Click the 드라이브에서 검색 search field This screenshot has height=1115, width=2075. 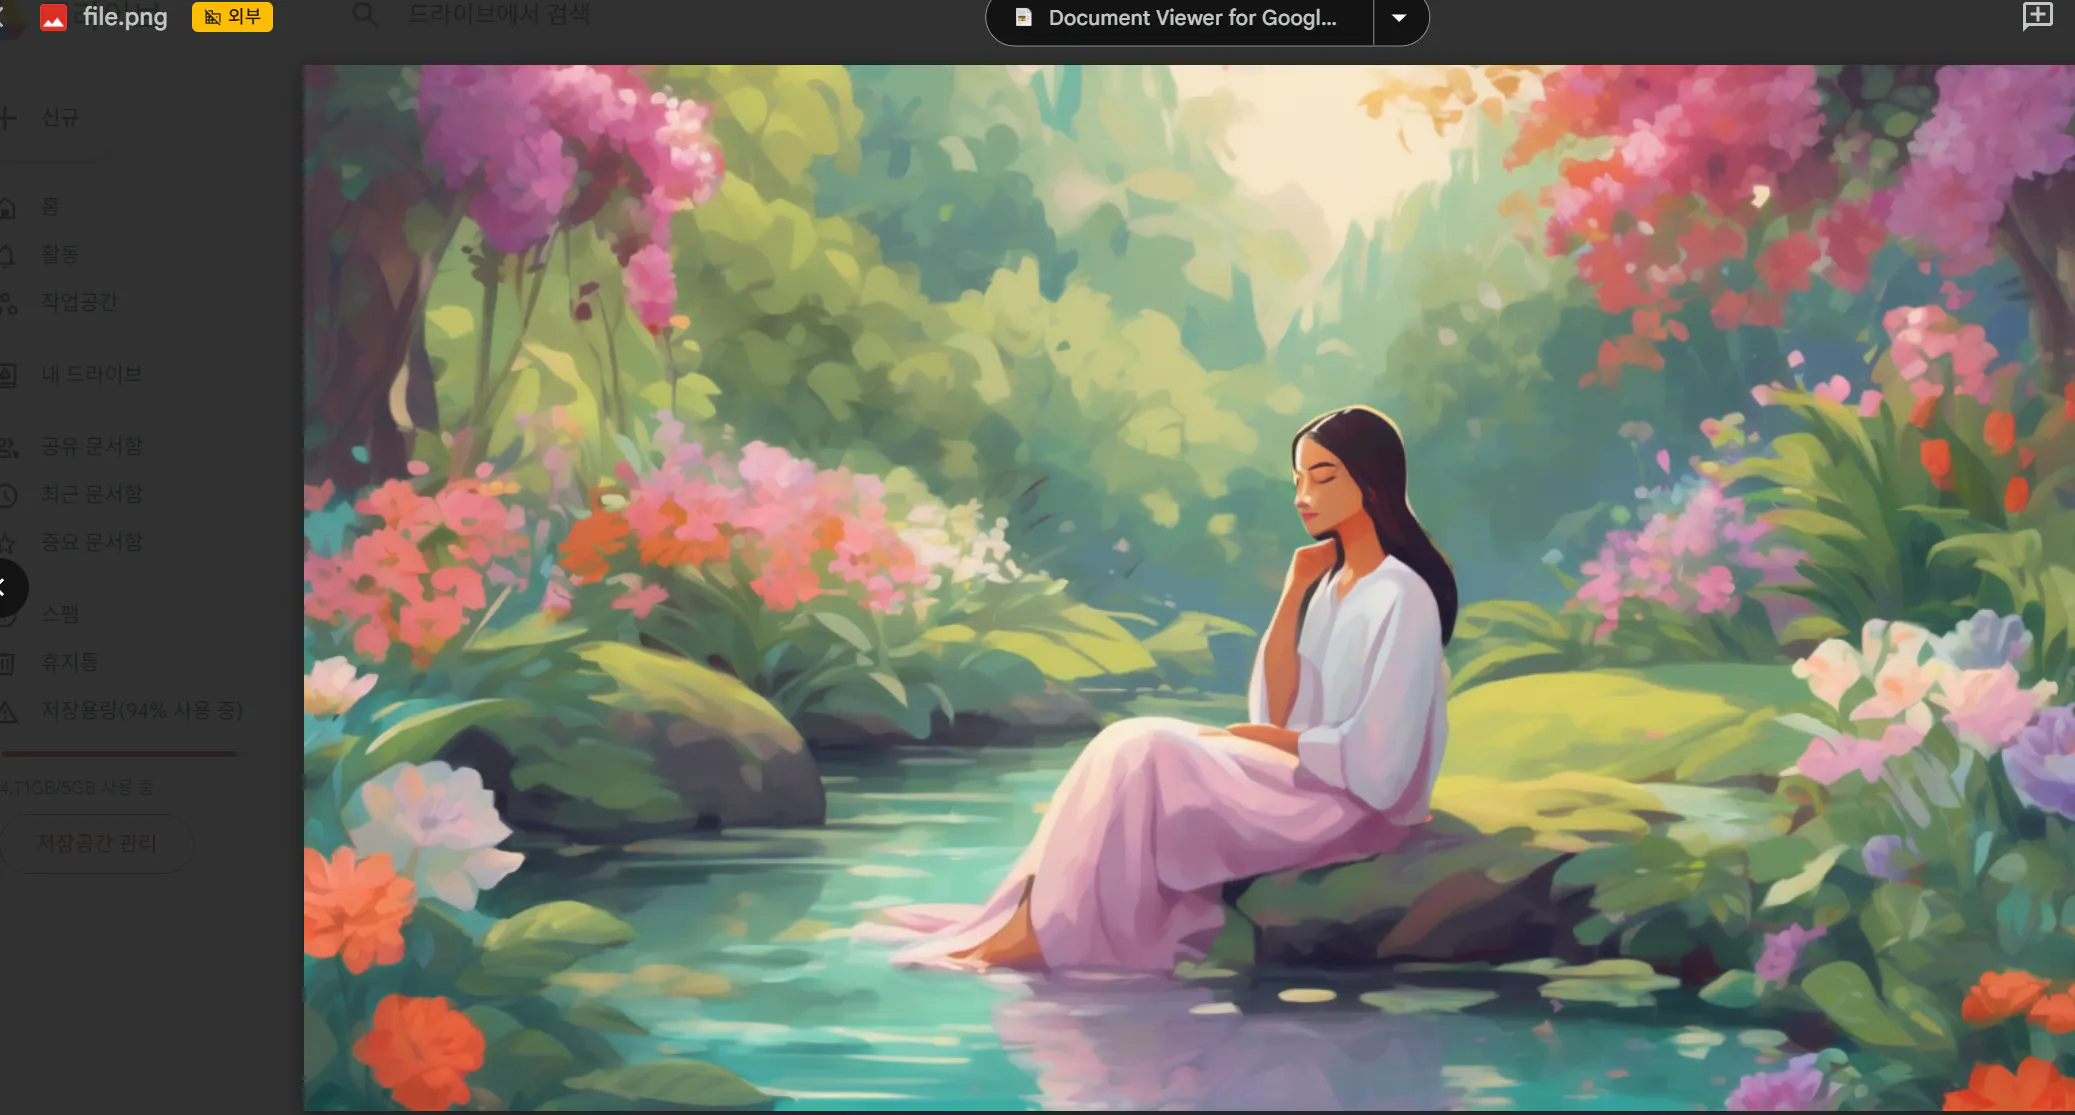click(498, 14)
